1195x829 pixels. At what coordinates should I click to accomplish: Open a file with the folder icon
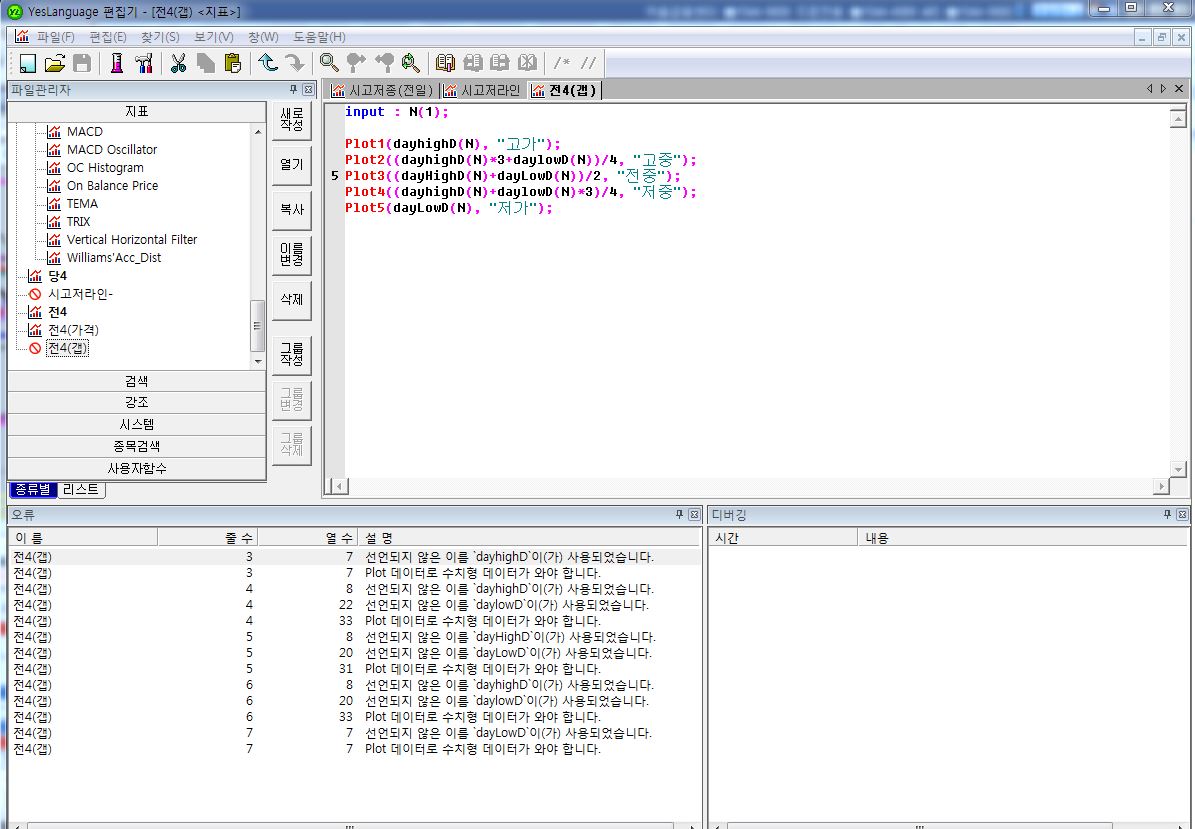point(55,63)
